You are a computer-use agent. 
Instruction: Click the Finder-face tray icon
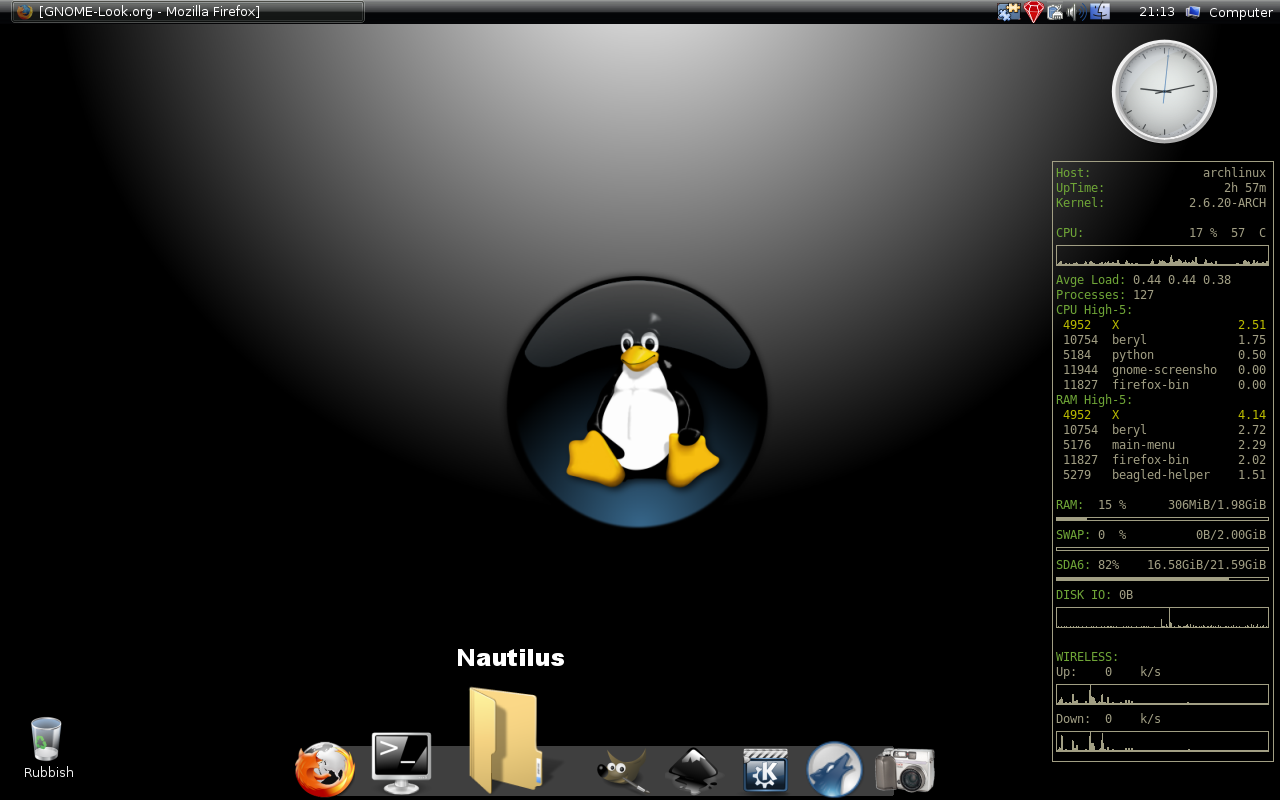click(x=1100, y=12)
